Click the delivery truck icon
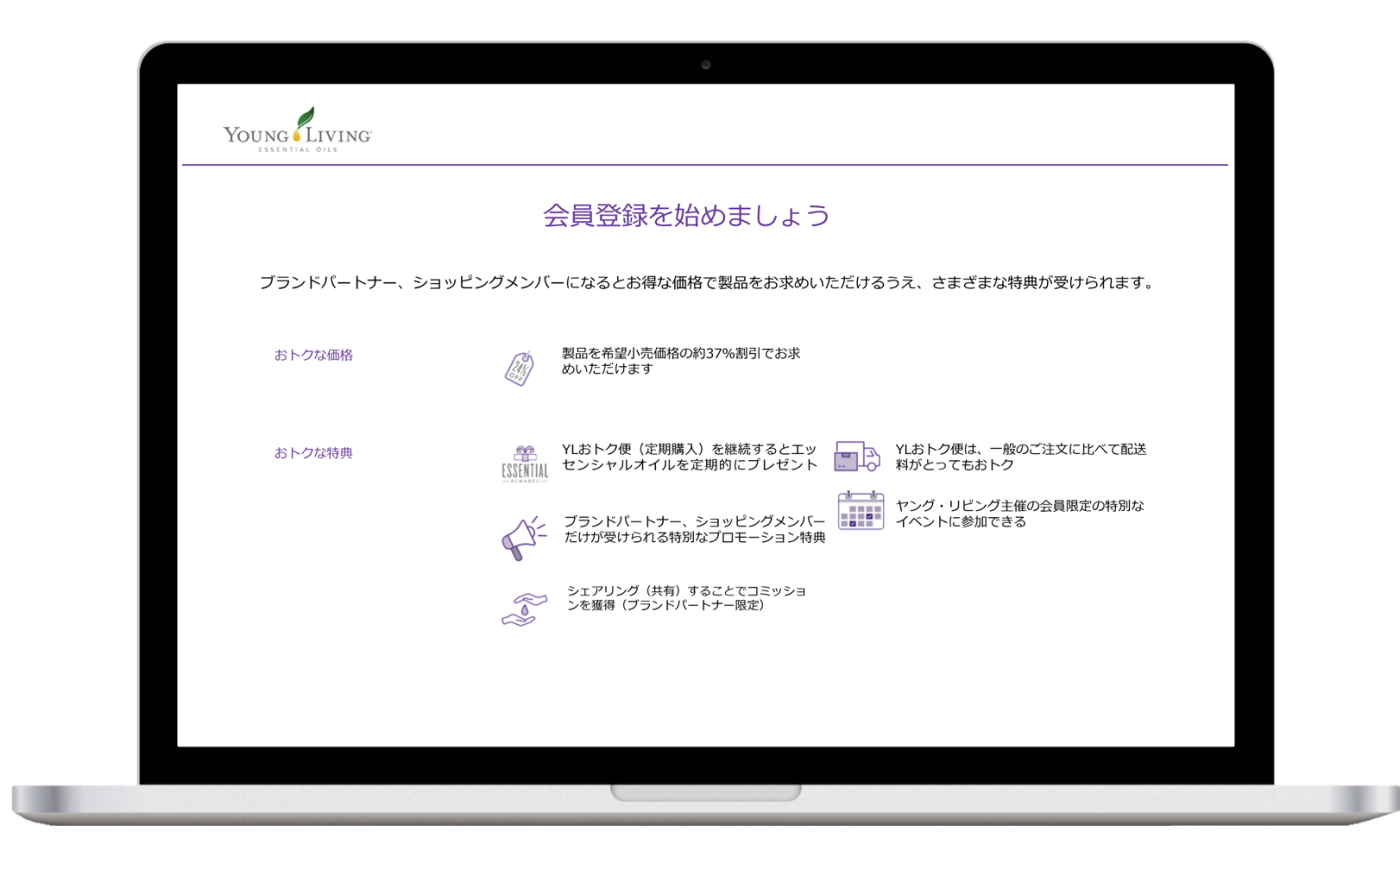 857,456
